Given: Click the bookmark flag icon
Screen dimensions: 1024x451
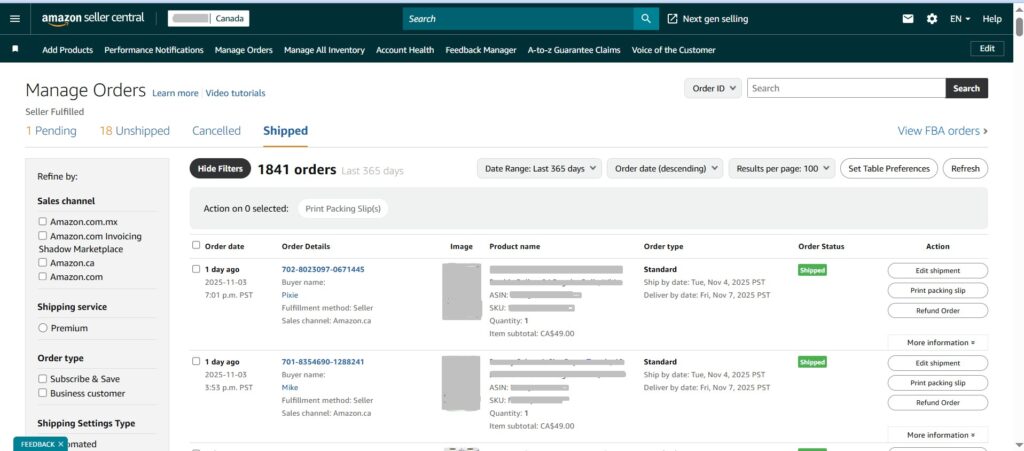Looking at the screenshot, I should pyautogui.click(x=15, y=49).
